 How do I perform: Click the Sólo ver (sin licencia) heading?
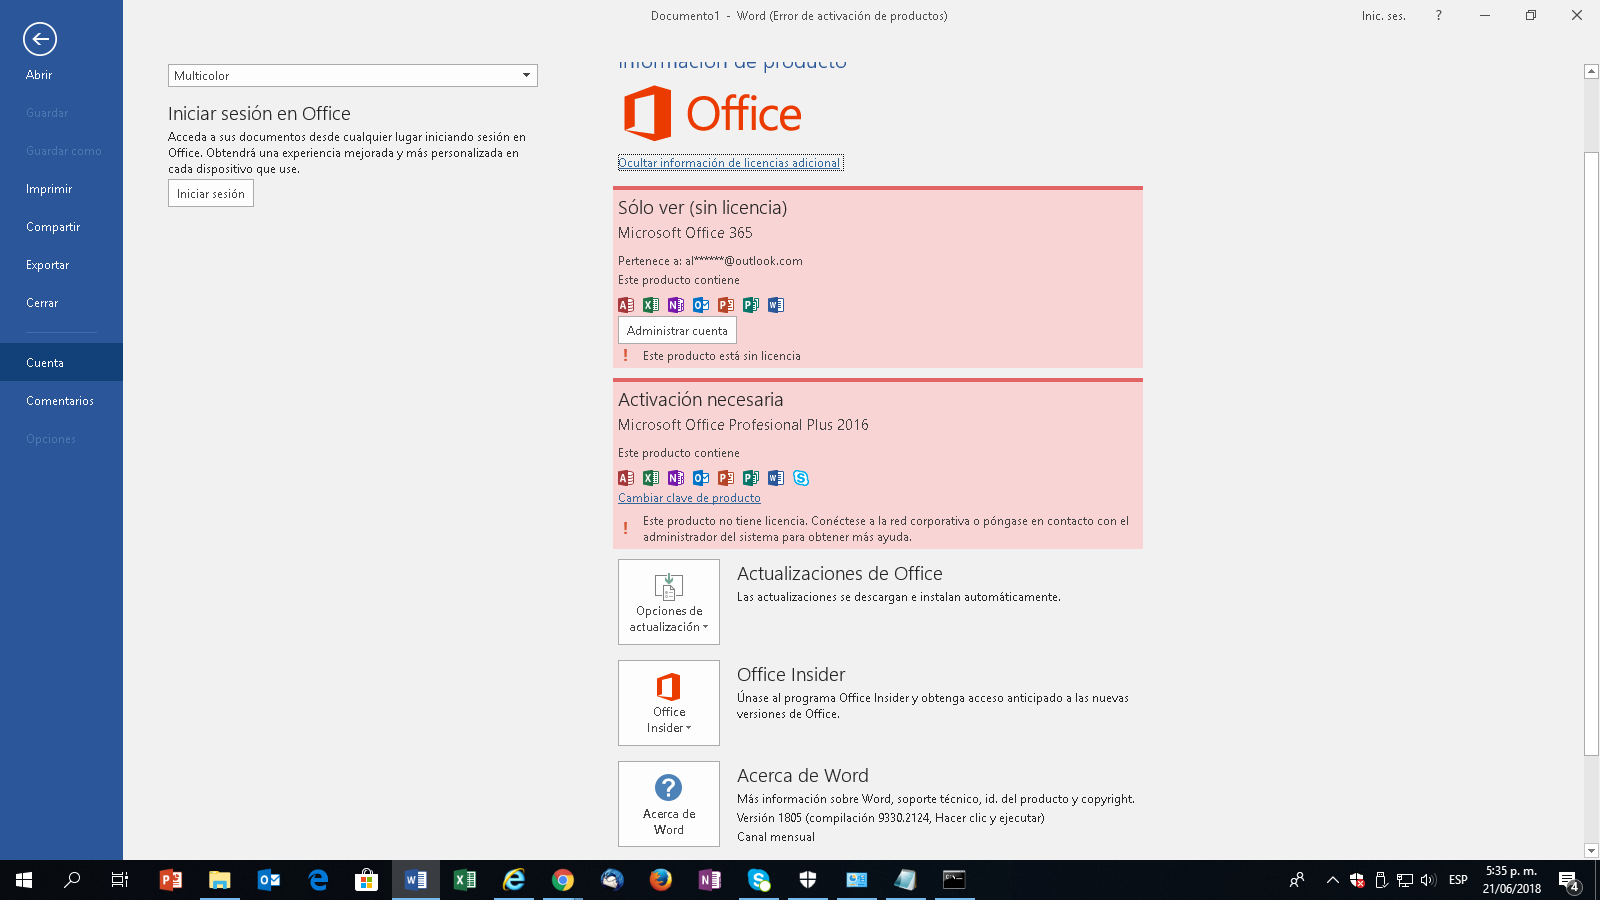pos(702,207)
